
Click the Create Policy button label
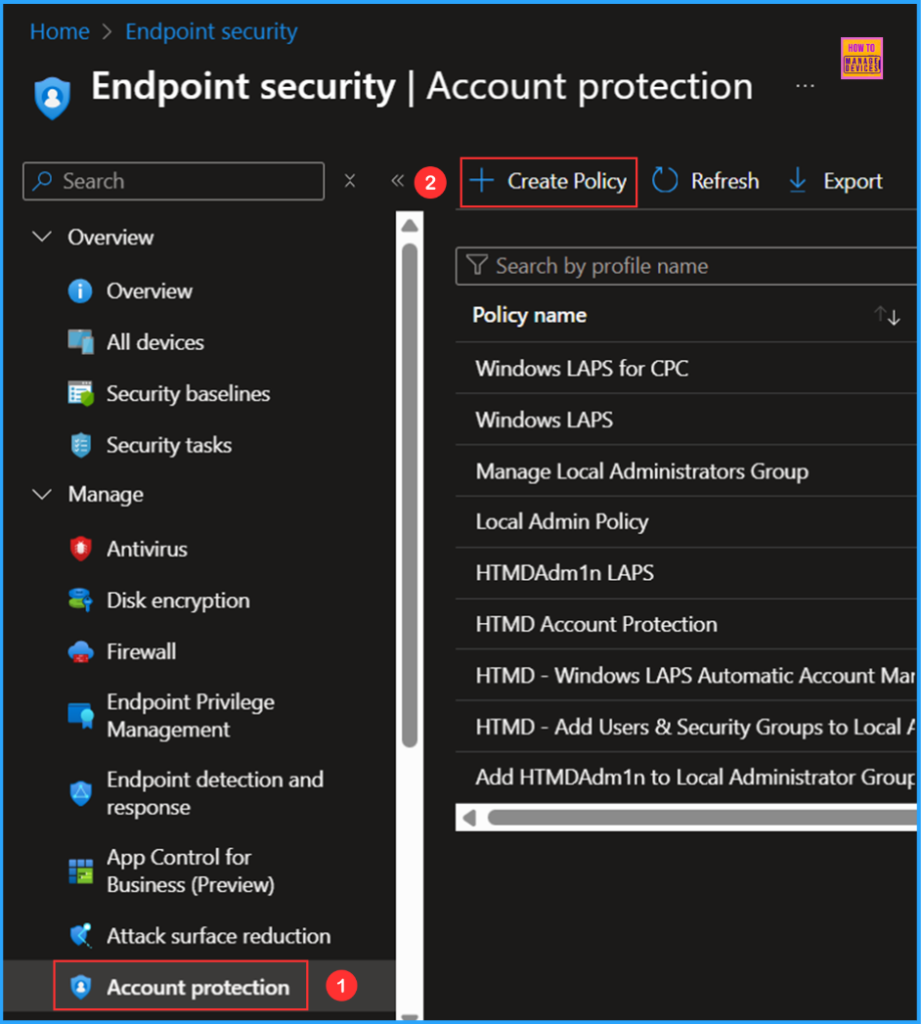[x=567, y=181]
